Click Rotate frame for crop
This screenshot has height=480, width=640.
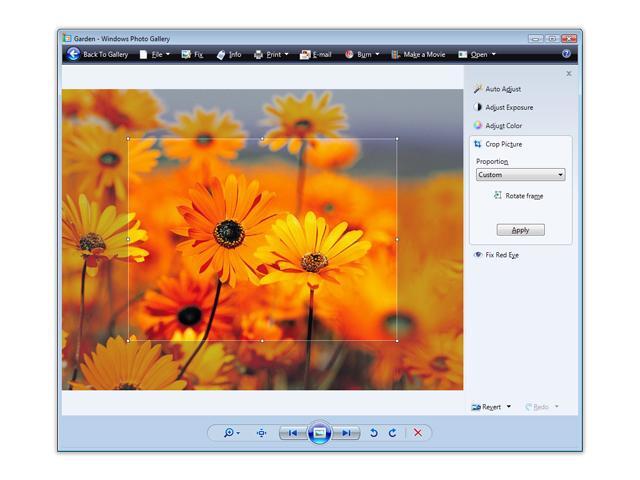tap(523, 196)
